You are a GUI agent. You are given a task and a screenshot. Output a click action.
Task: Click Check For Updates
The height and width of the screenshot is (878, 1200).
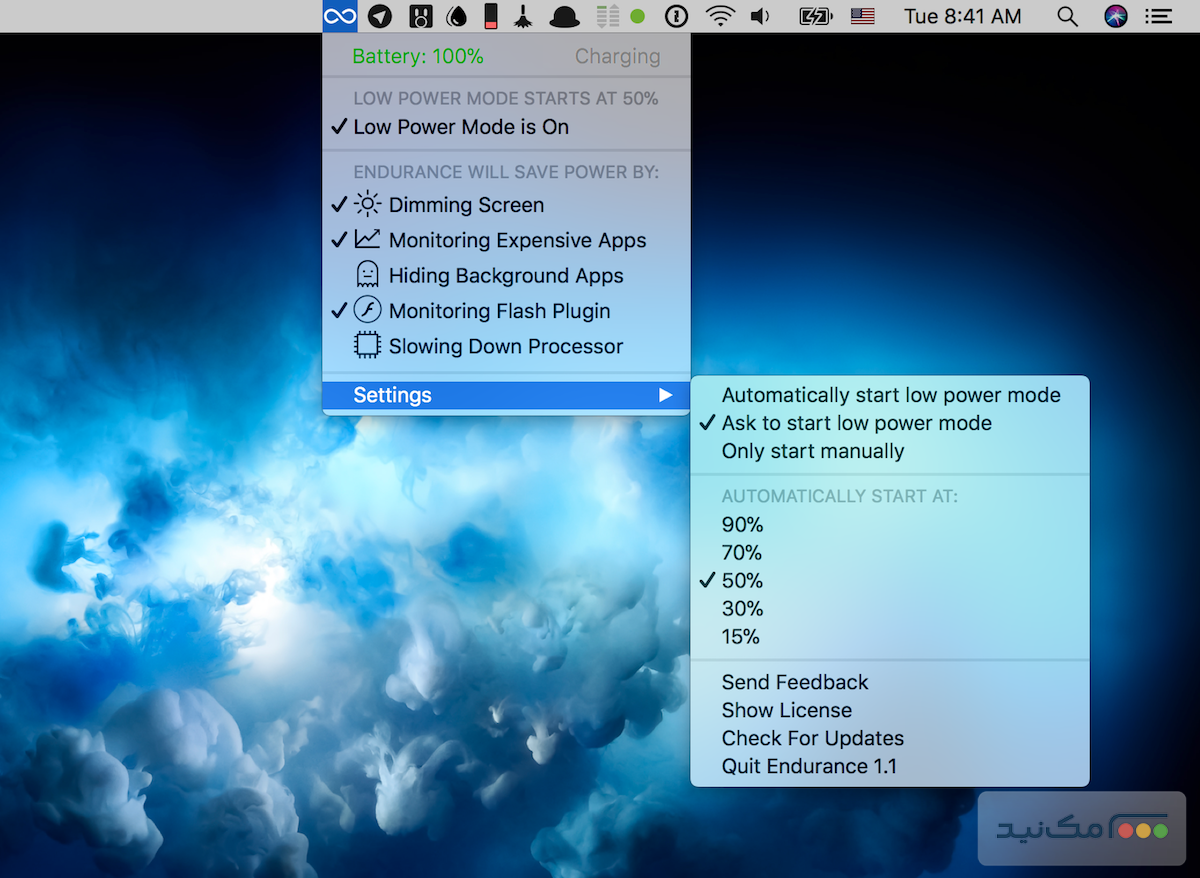812,738
